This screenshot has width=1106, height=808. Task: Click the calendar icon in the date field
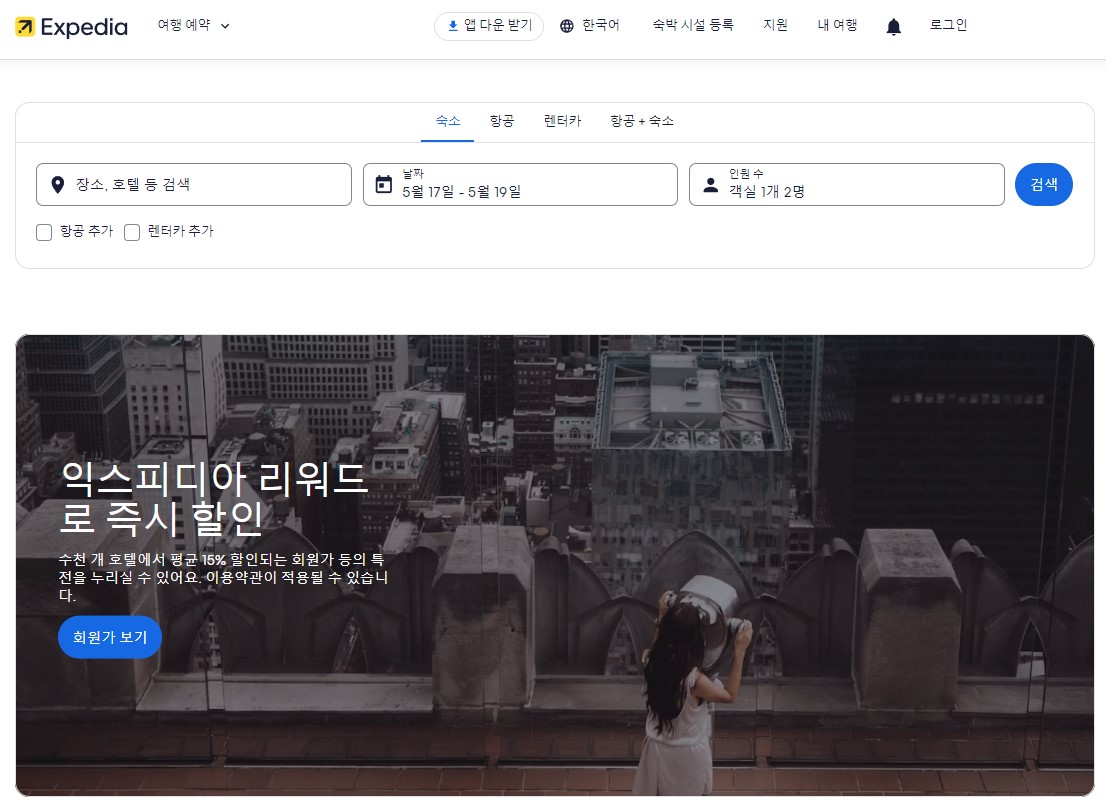(385, 184)
